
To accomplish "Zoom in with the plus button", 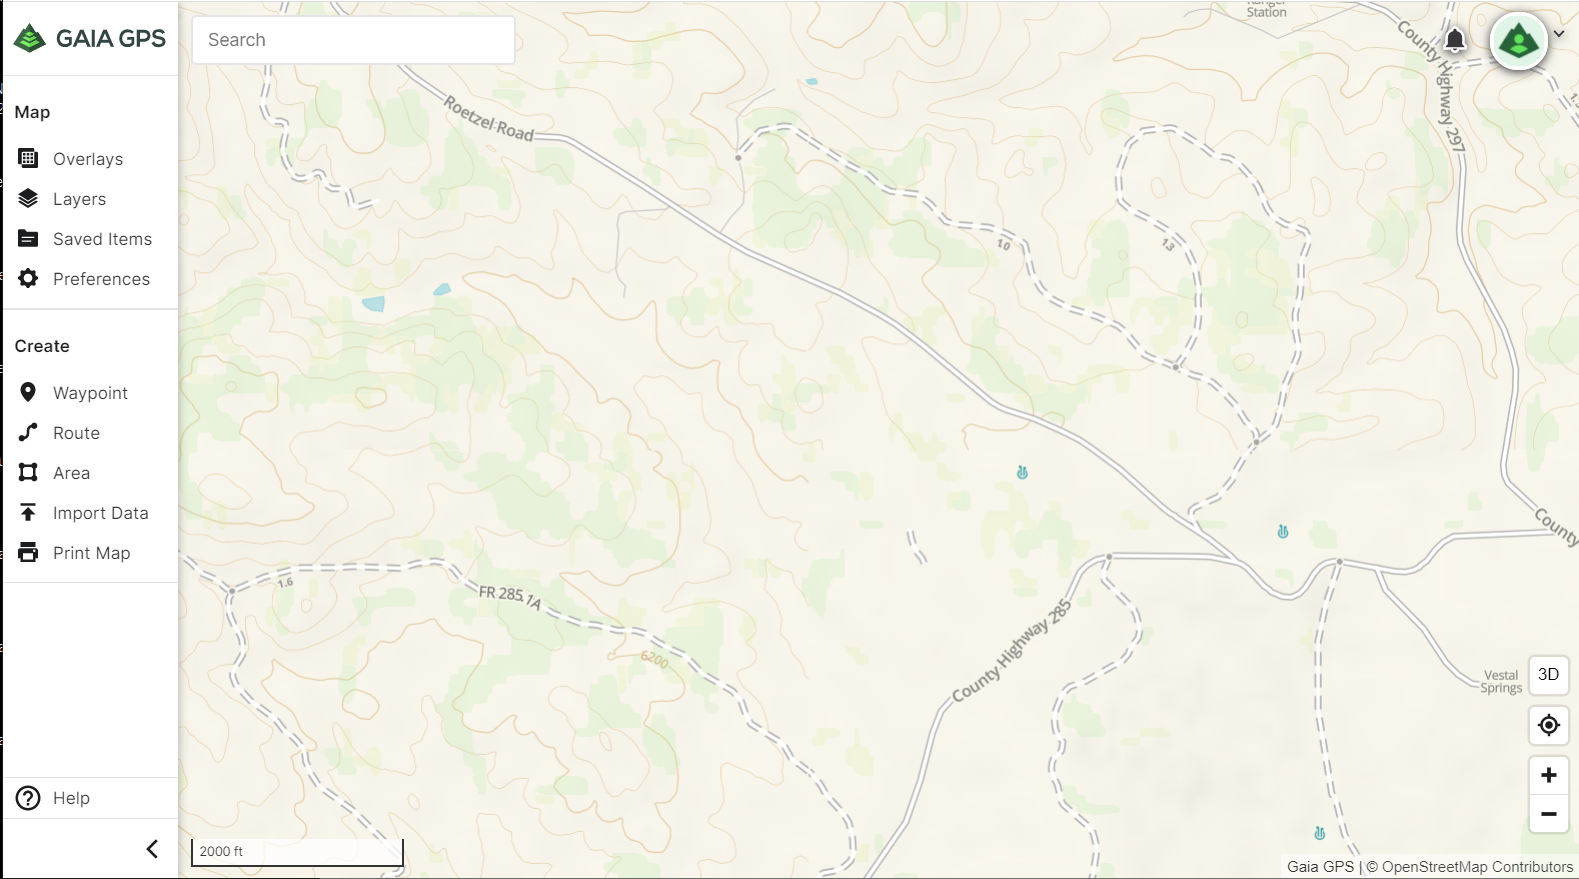I will 1548,775.
